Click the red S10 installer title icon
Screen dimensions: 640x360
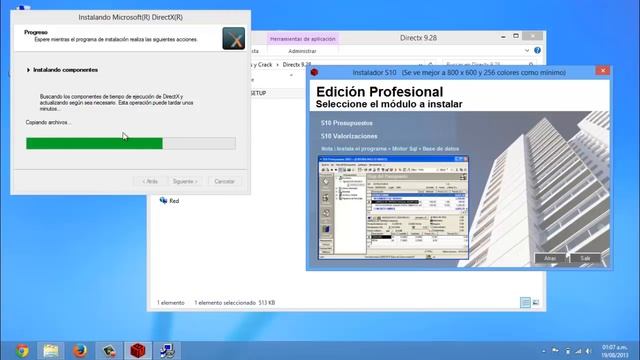[314, 72]
